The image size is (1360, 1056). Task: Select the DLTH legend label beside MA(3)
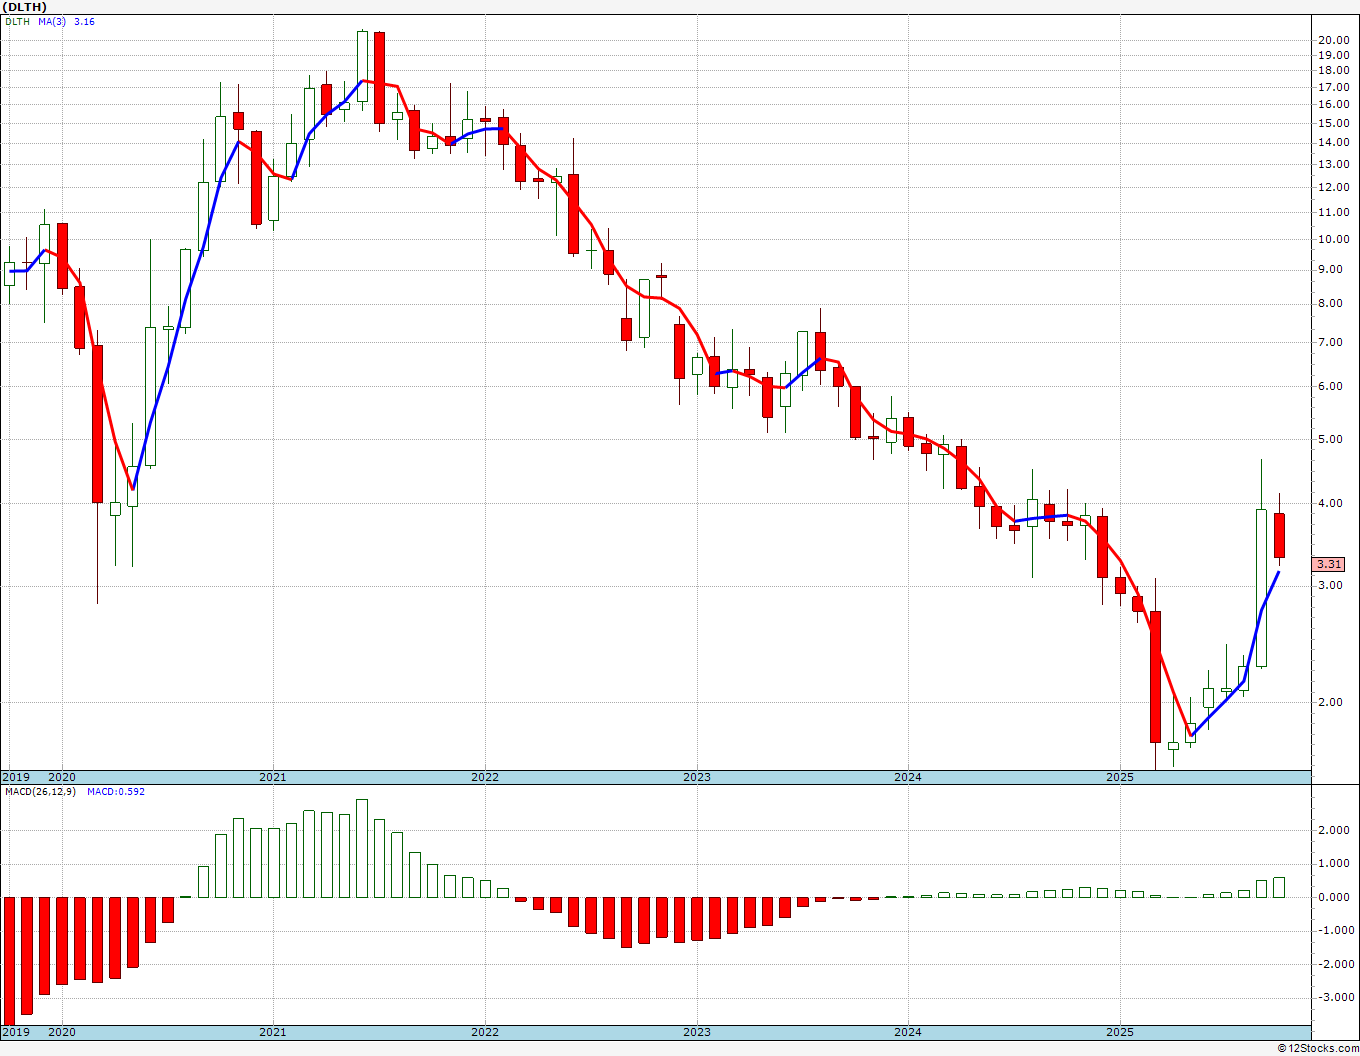click(x=17, y=21)
